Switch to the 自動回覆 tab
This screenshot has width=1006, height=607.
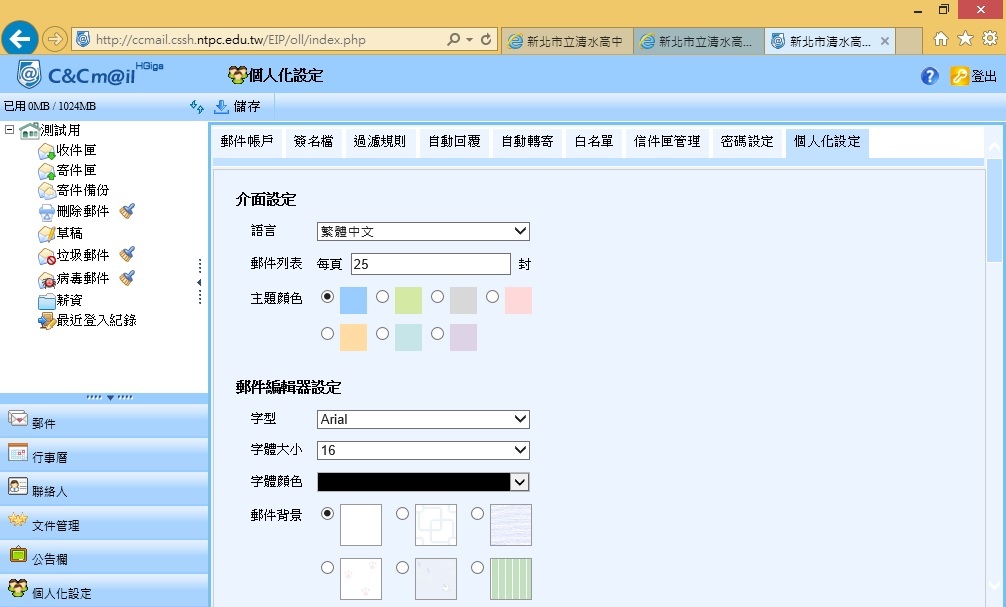tap(454, 142)
